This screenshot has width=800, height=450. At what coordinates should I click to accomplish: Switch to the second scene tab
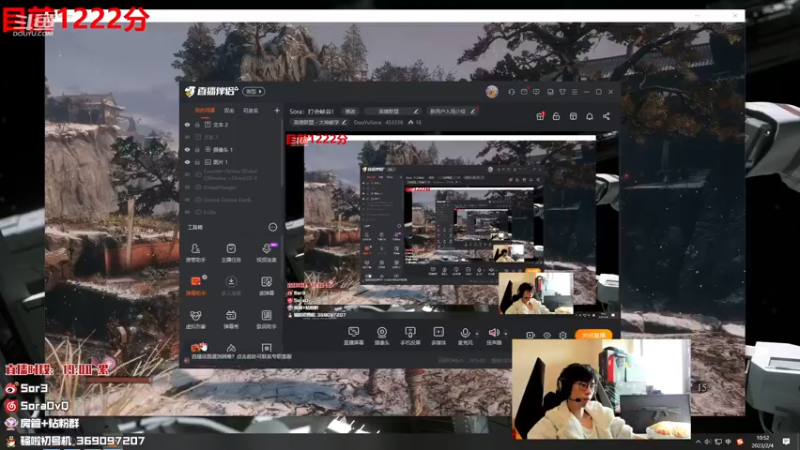[229, 110]
